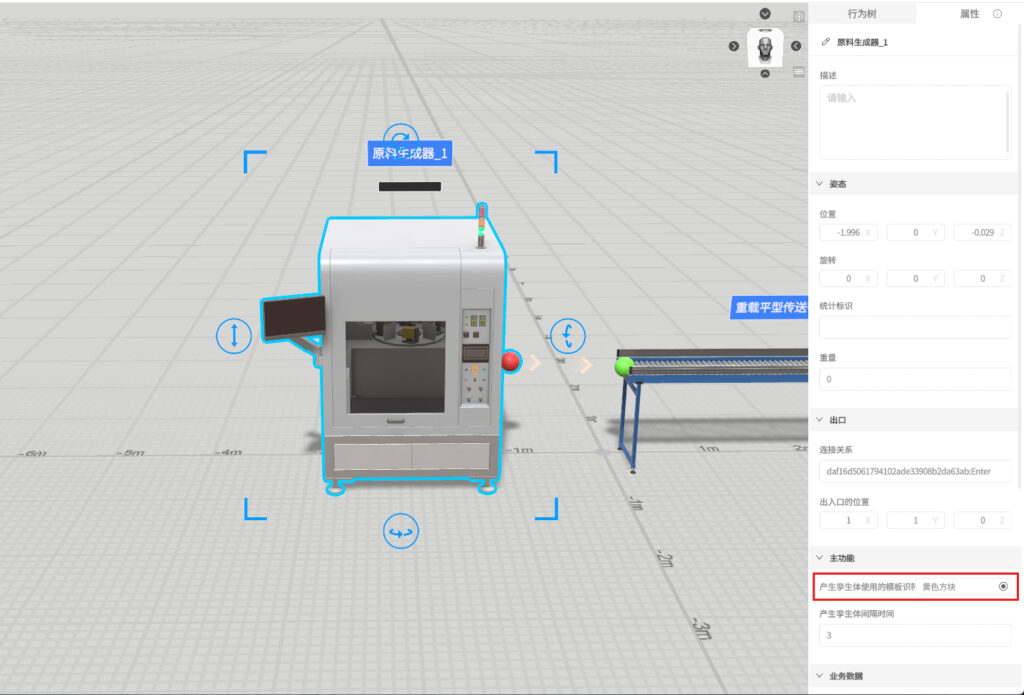Edit the 出入口的位置 Y field

click(x=915, y=520)
